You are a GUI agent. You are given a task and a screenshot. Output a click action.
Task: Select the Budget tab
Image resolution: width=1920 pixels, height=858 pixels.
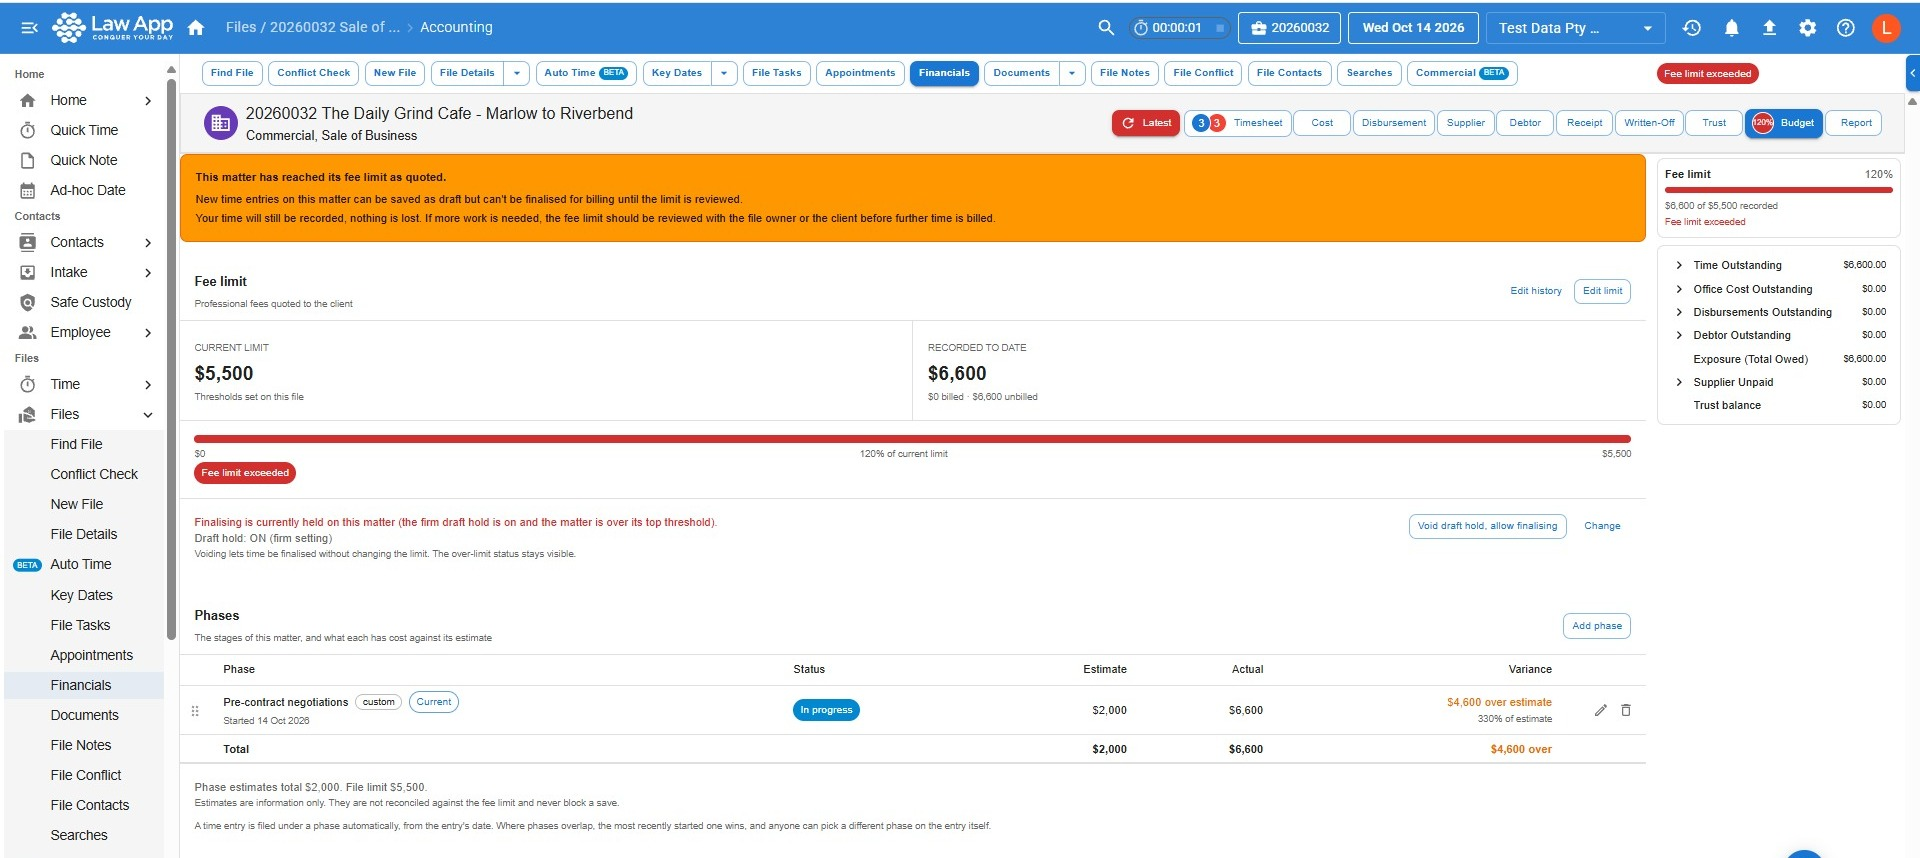(1784, 123)
